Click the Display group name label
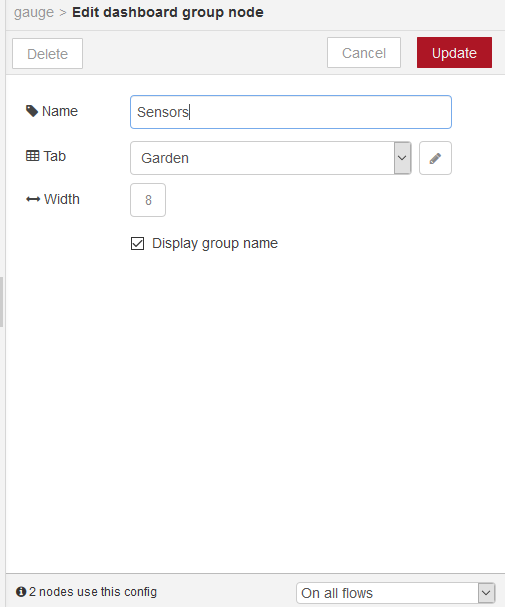 215,243
